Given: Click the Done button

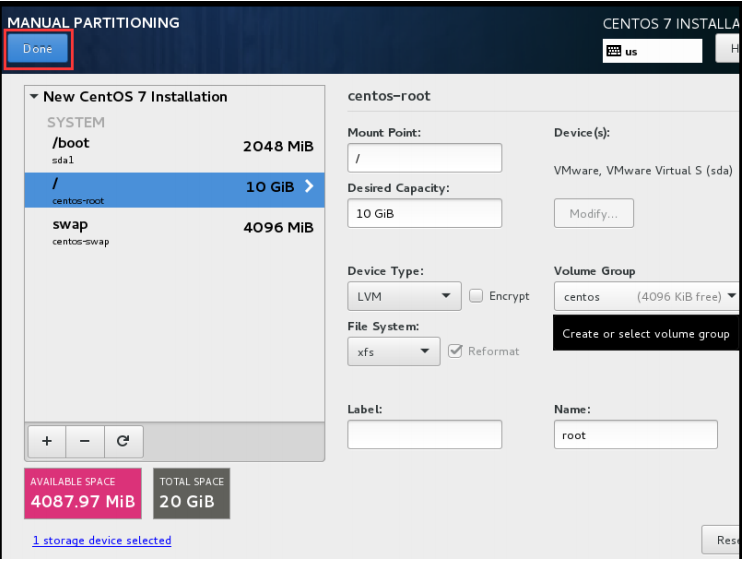Looking at the screenshot, I should coord(38,49).
